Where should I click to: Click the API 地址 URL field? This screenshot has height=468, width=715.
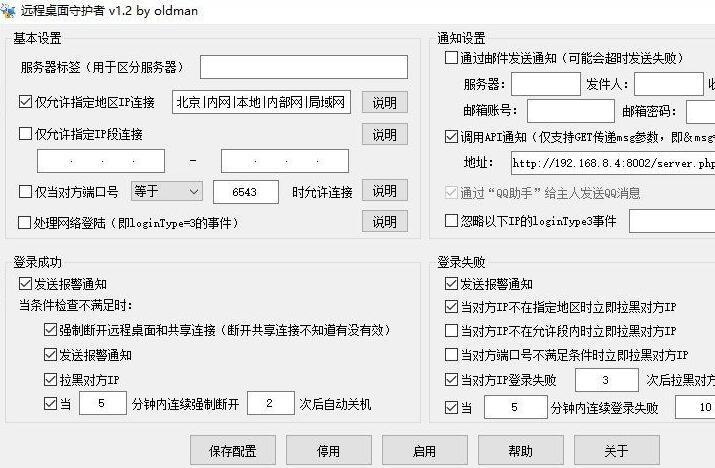[x=613, y=163]
